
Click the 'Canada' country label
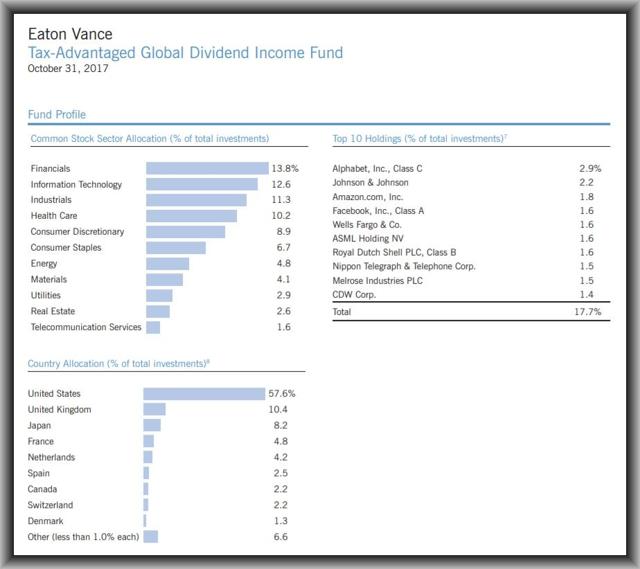(x=42, y=489)
